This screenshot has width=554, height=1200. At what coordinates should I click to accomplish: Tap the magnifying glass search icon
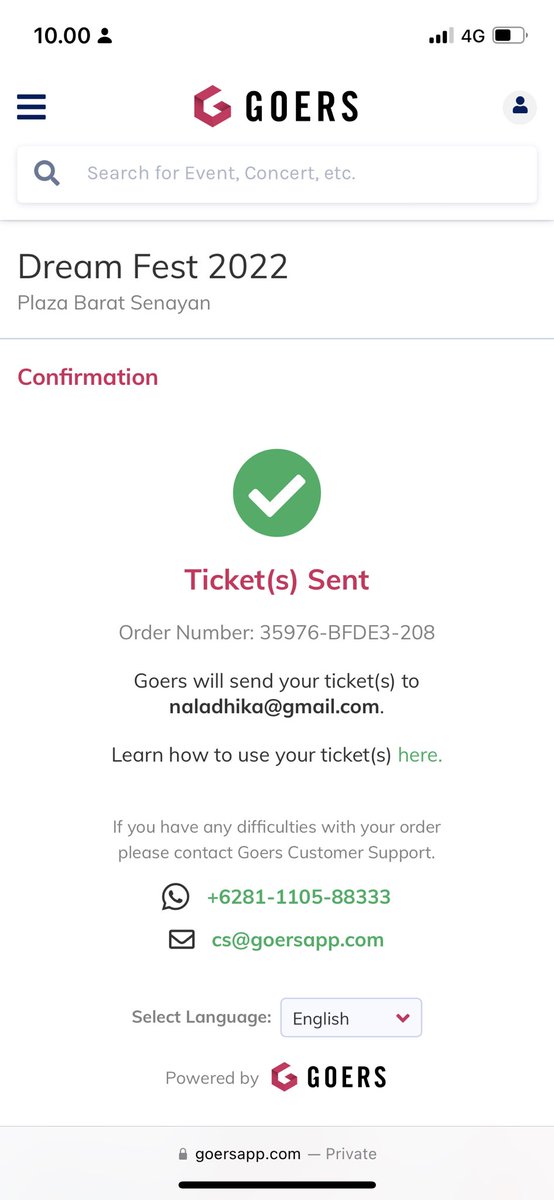pos(47,173)
